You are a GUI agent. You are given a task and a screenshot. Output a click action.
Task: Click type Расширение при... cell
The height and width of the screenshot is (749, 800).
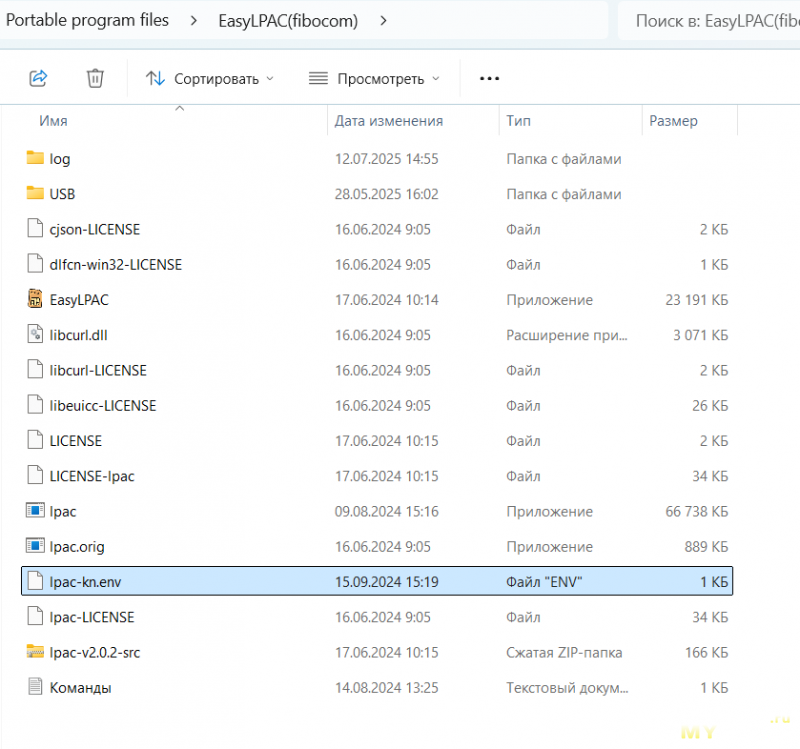(x=566, y=335)
